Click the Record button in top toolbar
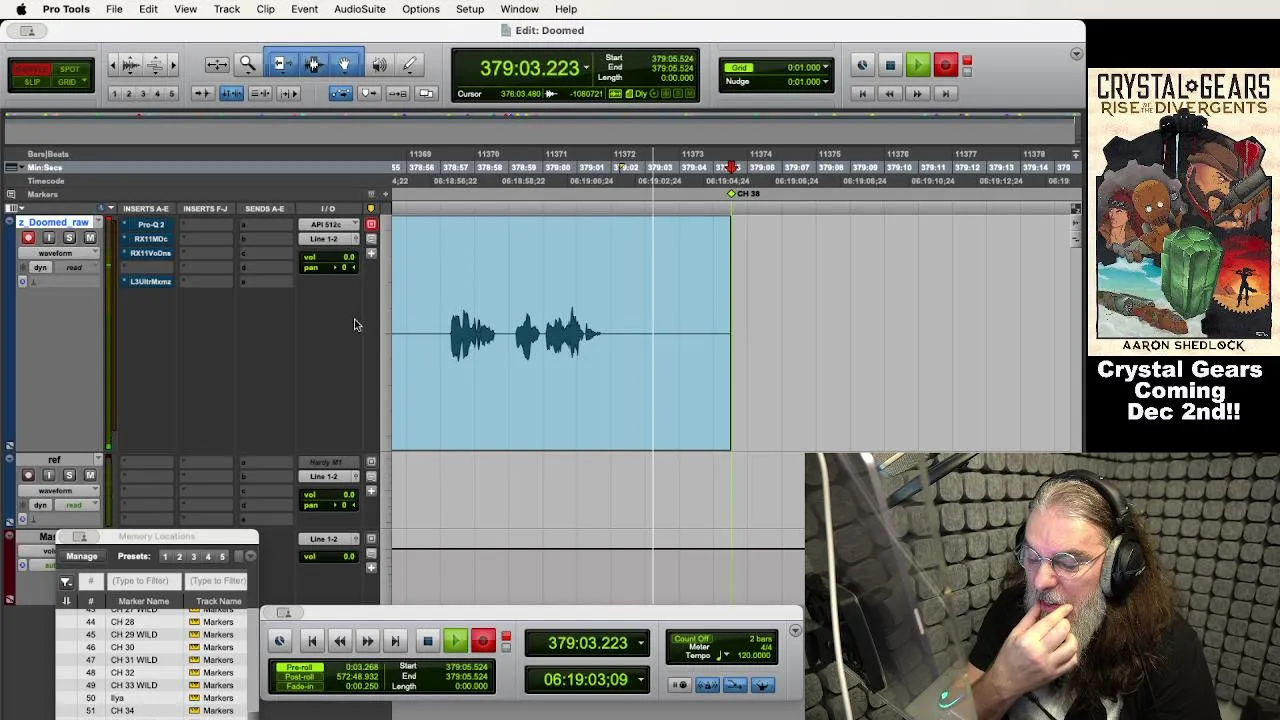1280x720 pixels. click(x=945, y=66)
